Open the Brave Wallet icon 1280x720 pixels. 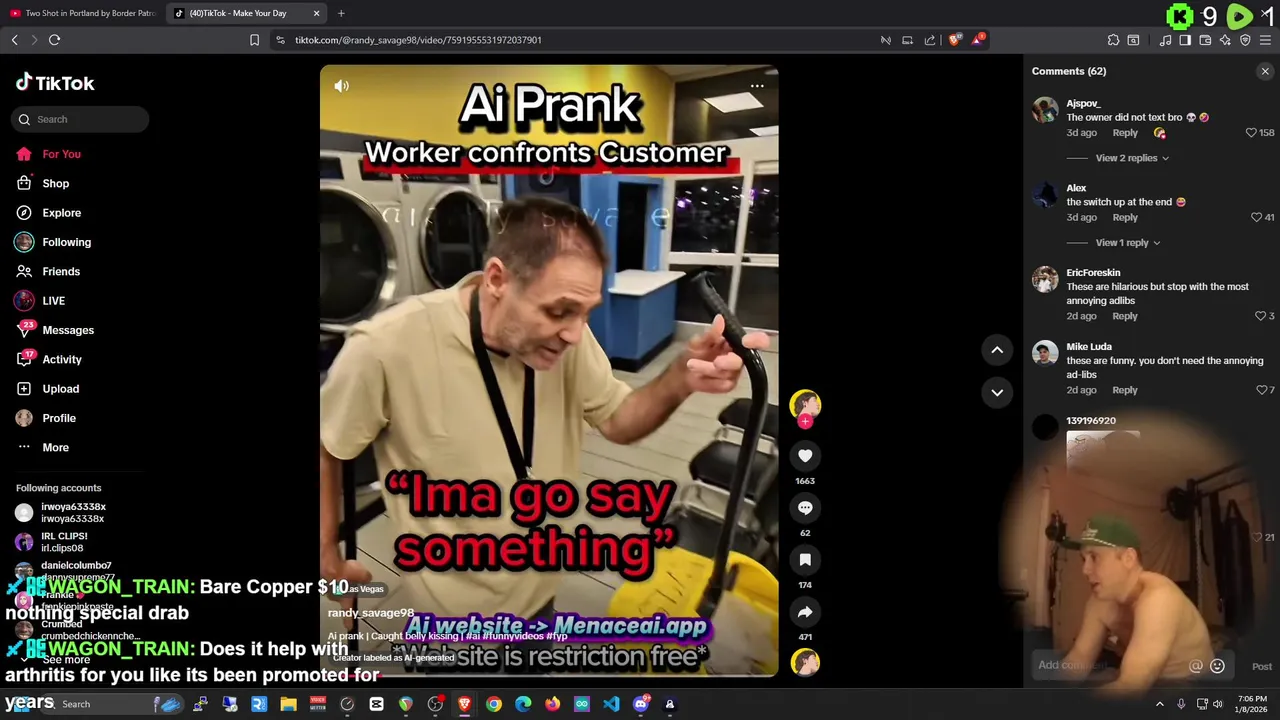(1205, 40)
